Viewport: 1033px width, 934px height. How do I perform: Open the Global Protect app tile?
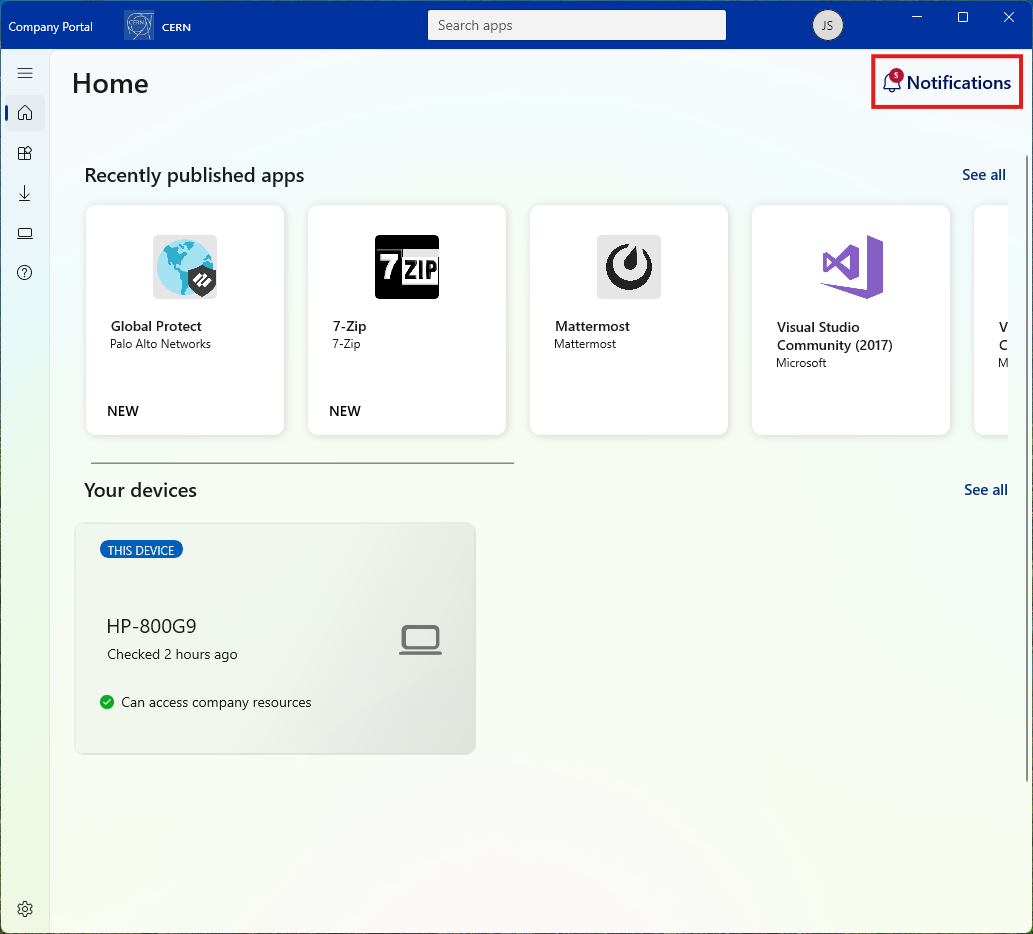point(185,320)
